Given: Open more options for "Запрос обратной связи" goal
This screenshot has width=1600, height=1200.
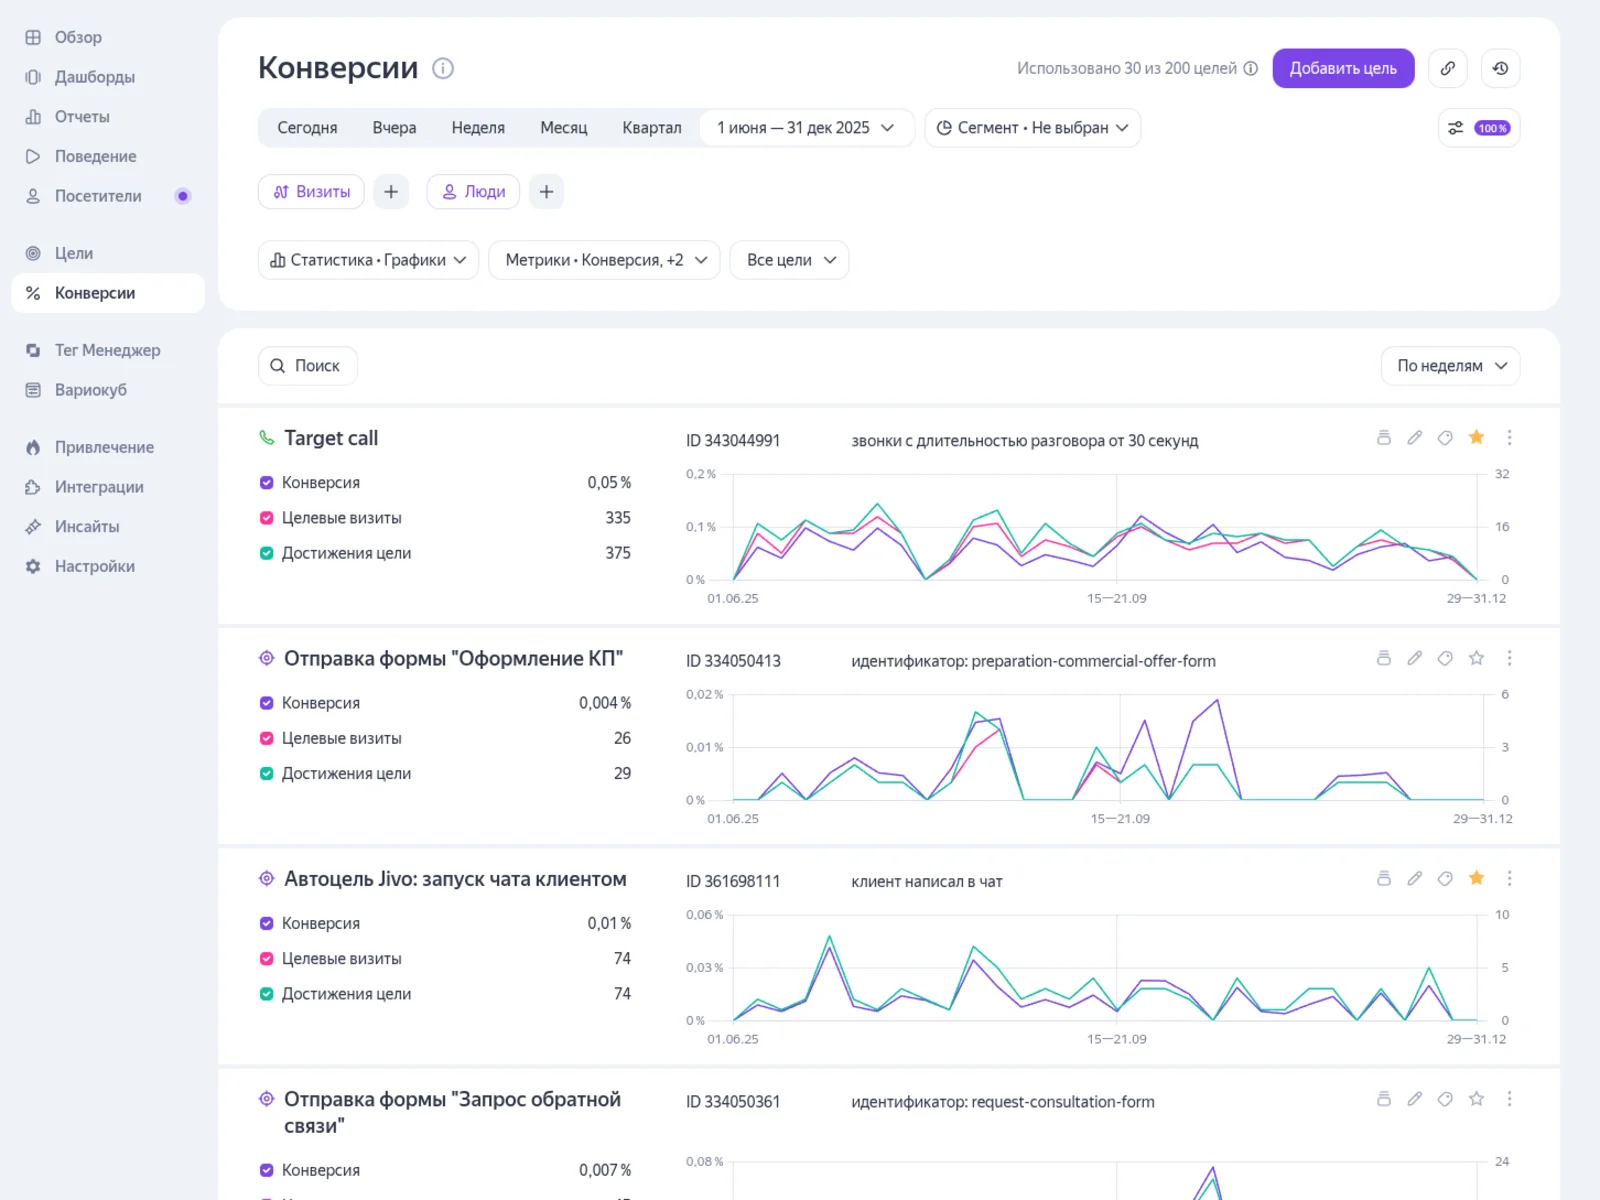Looking at the screenshot, I should 1510,1099.
